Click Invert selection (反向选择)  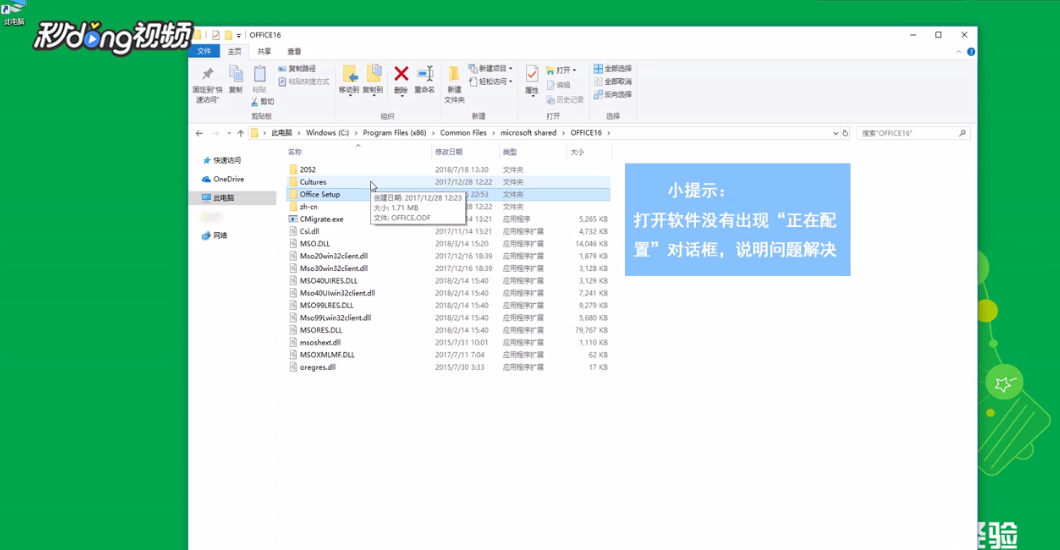[613, 95]
